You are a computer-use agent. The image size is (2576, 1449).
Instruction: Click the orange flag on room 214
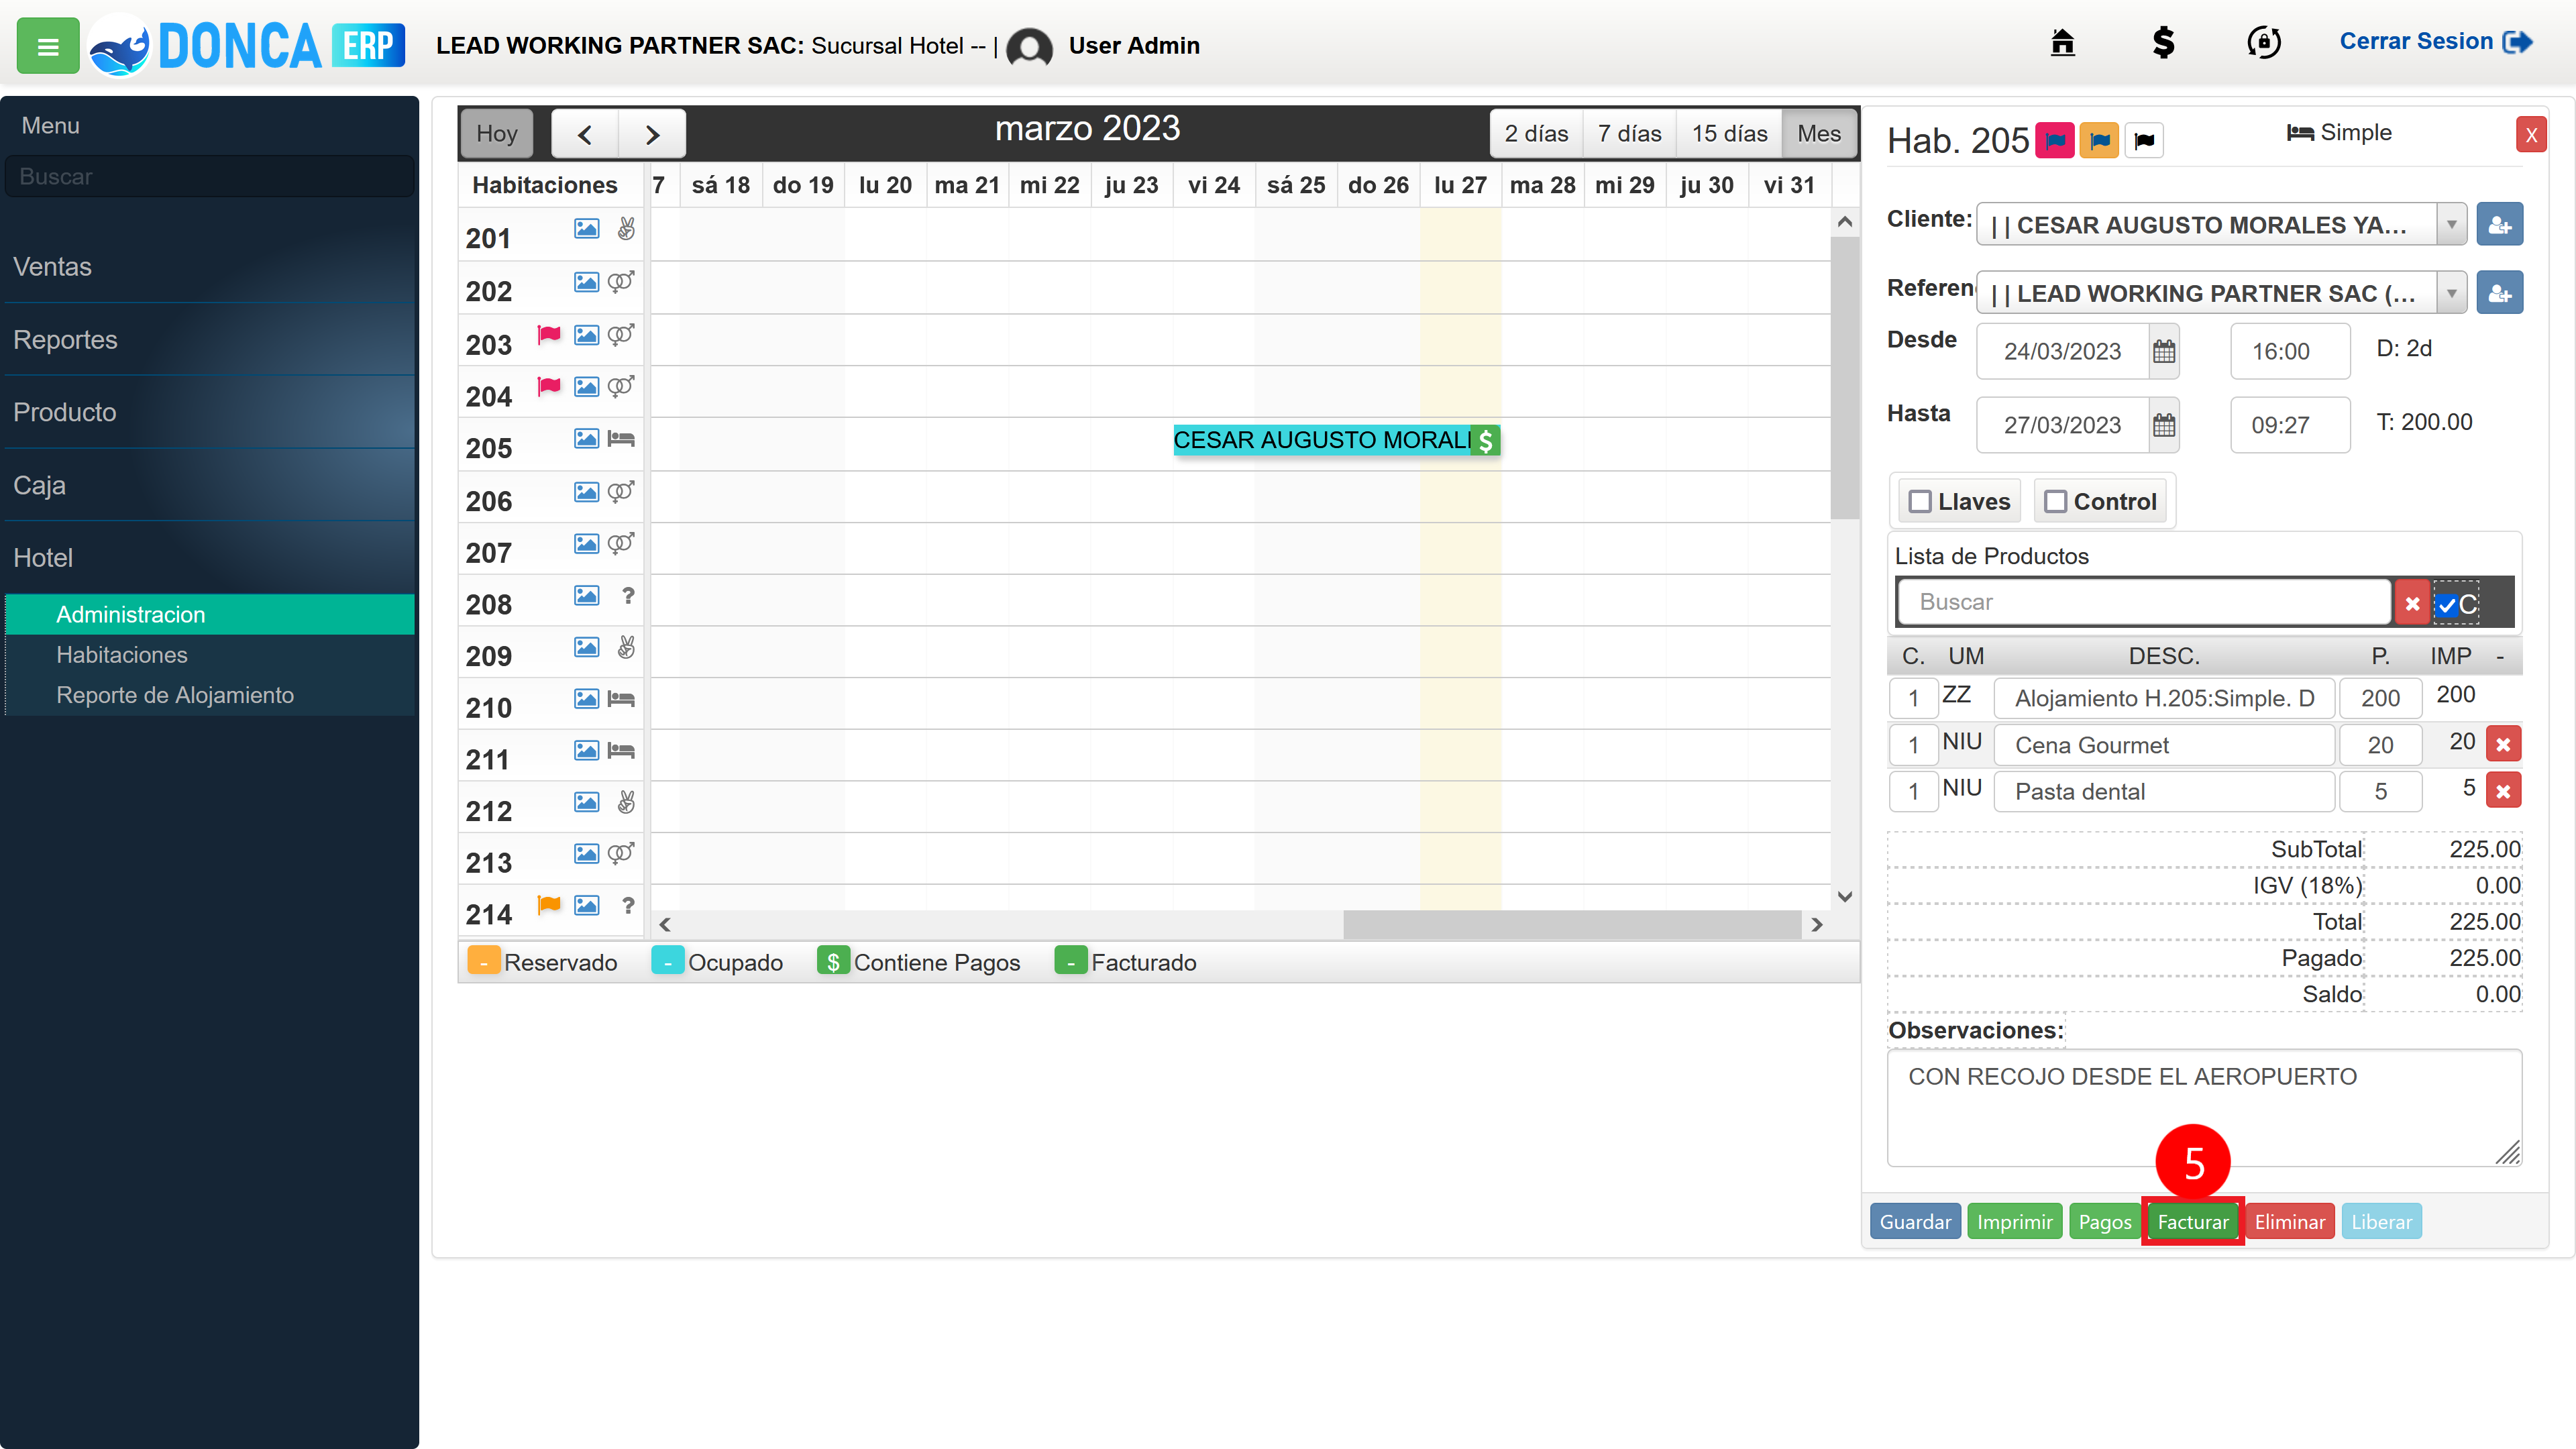[x=549, y=905]
